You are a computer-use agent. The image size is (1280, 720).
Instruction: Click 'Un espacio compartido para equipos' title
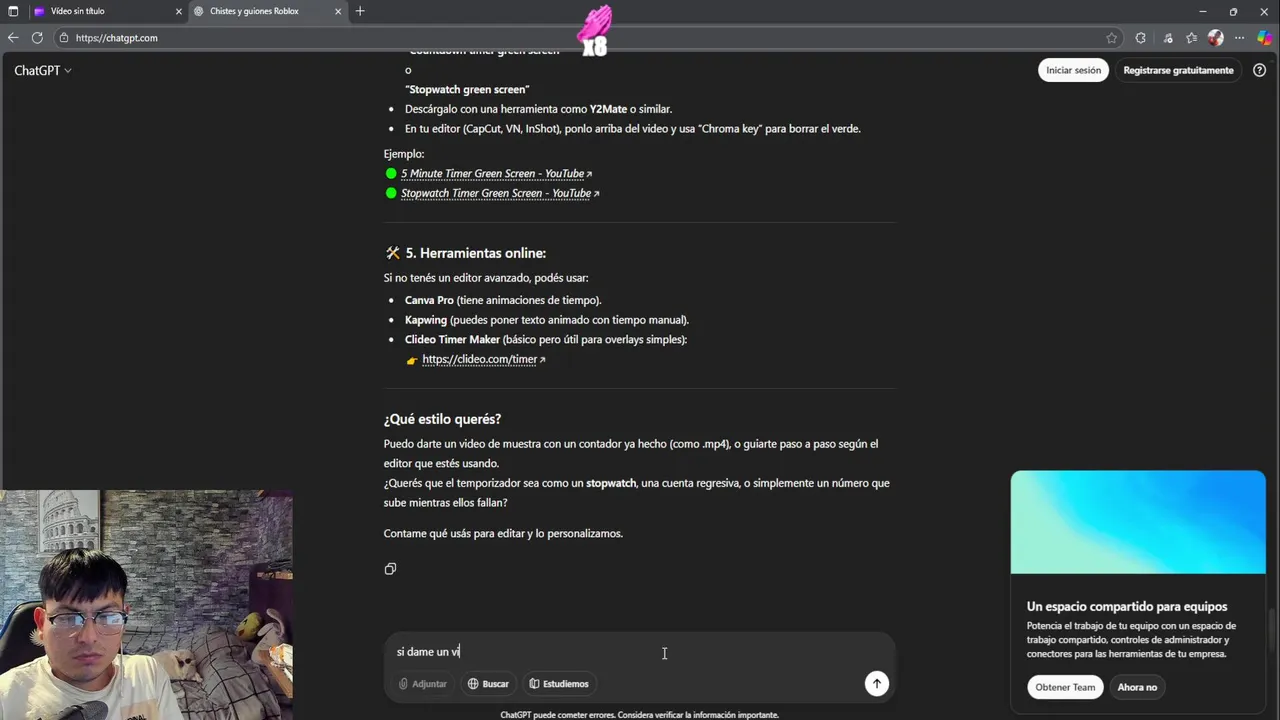1127,606
